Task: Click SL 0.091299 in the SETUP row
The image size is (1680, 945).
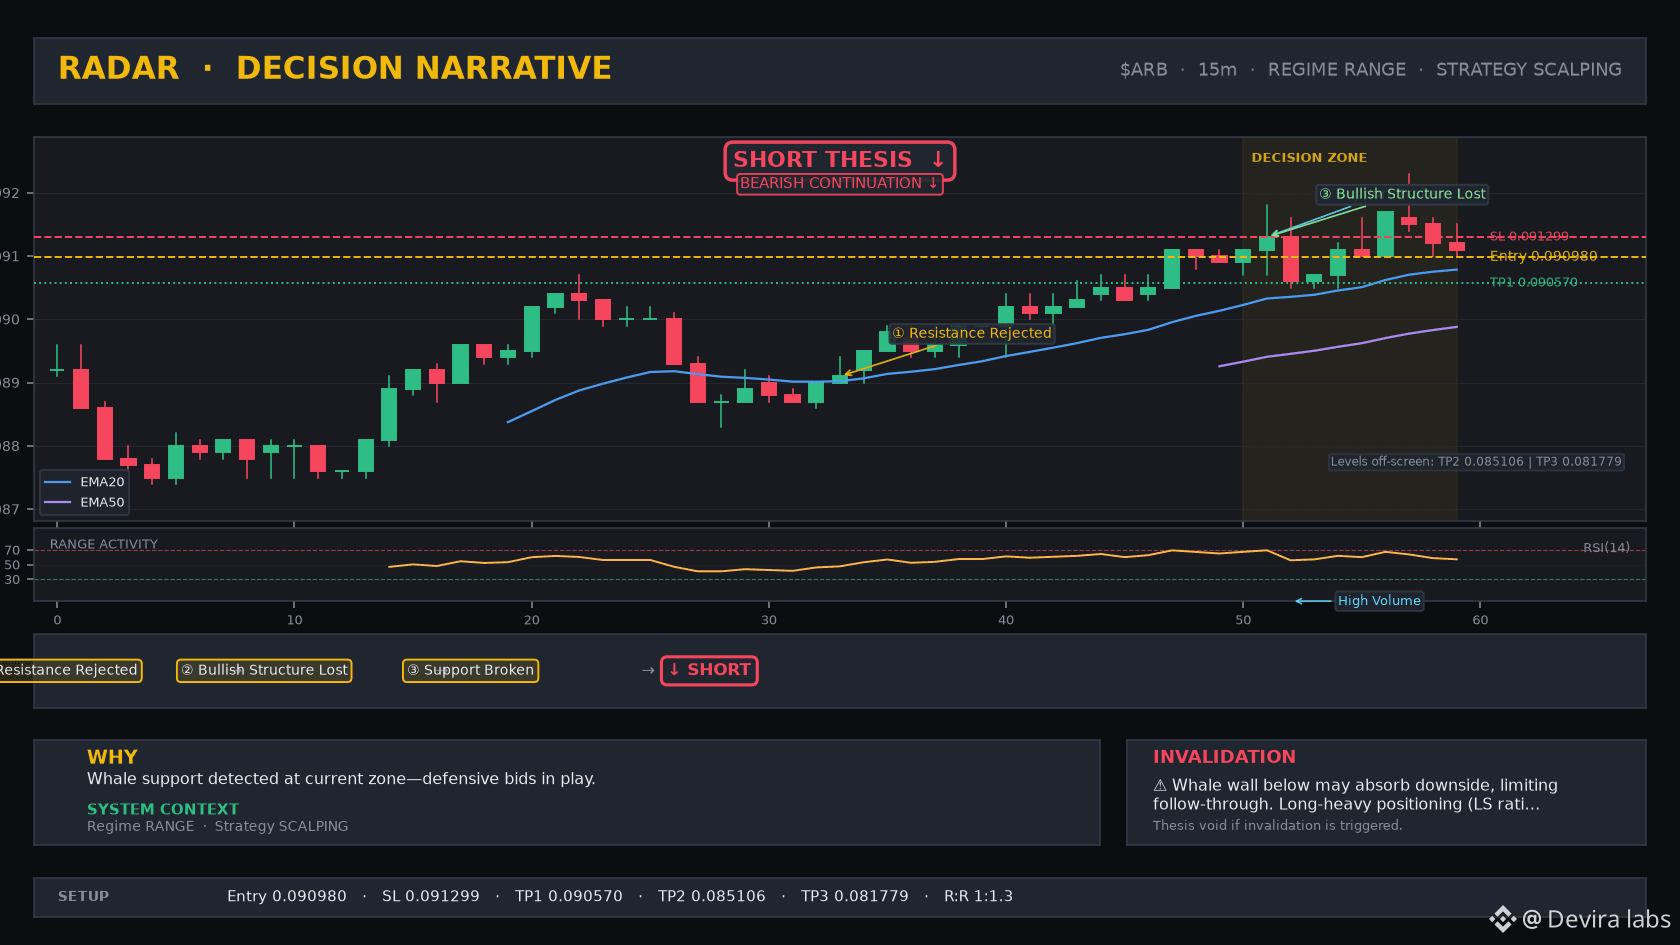Action: pyautogui.click(x=431, y=897)
